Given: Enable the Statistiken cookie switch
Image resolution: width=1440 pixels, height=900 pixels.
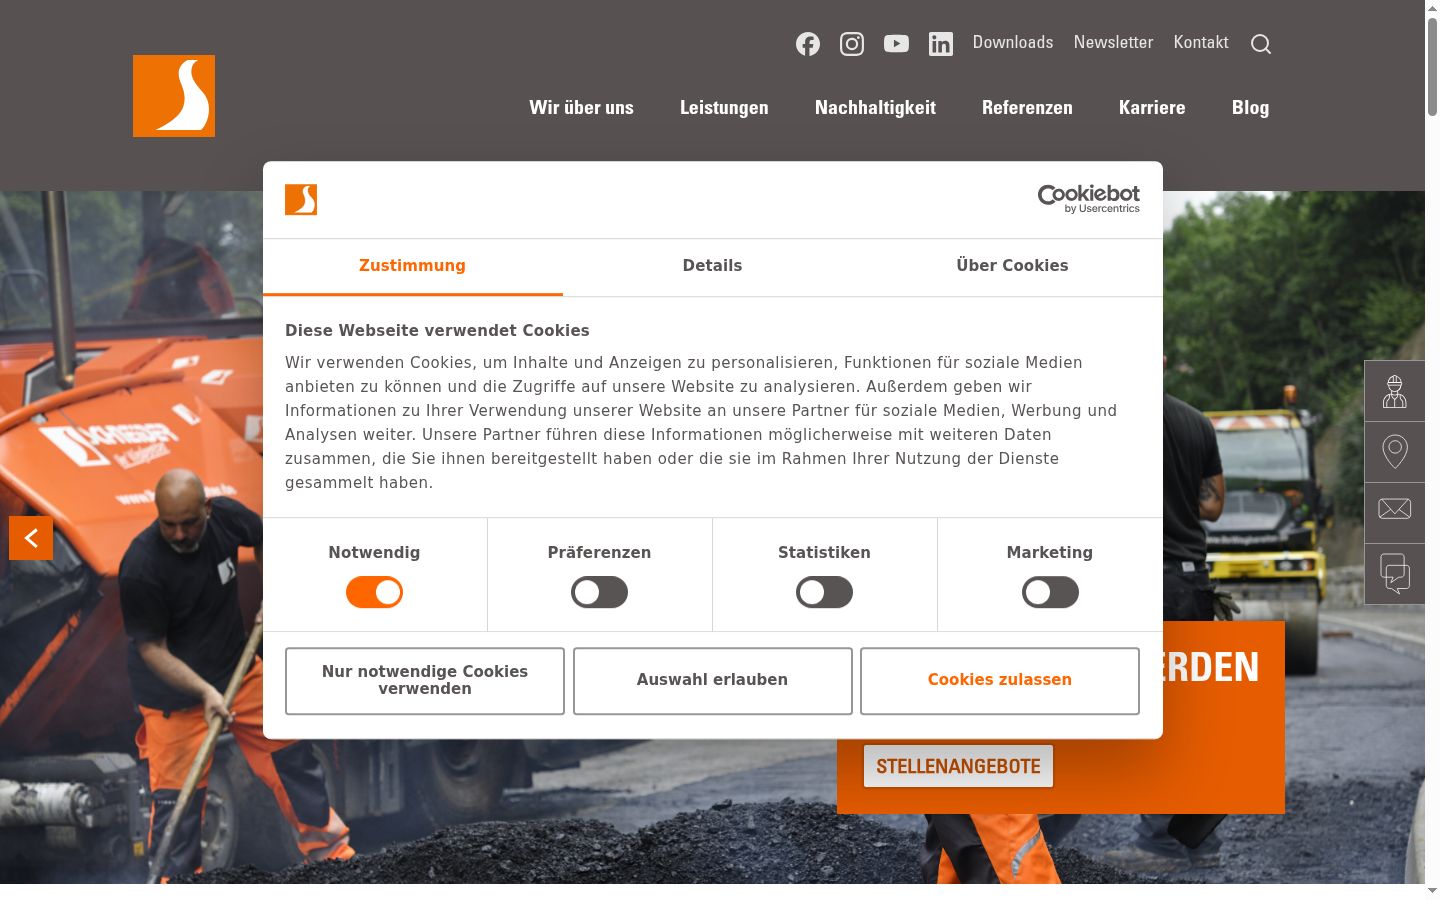Looking at the screenshot, I should [824, 592].
